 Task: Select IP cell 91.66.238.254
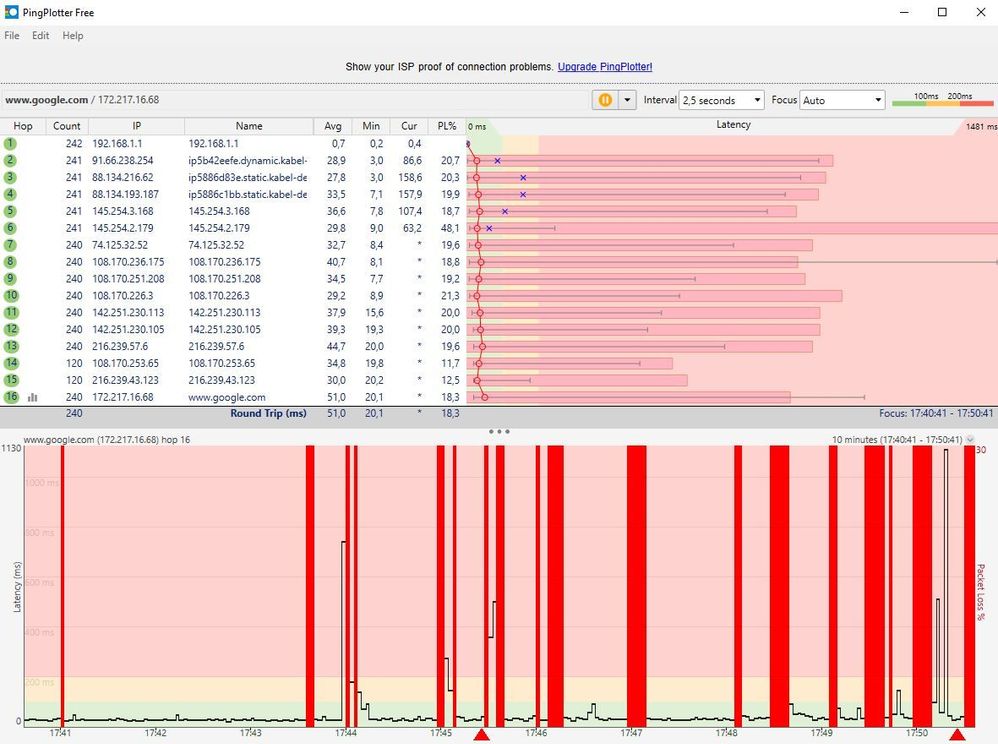tap(122, 160)
